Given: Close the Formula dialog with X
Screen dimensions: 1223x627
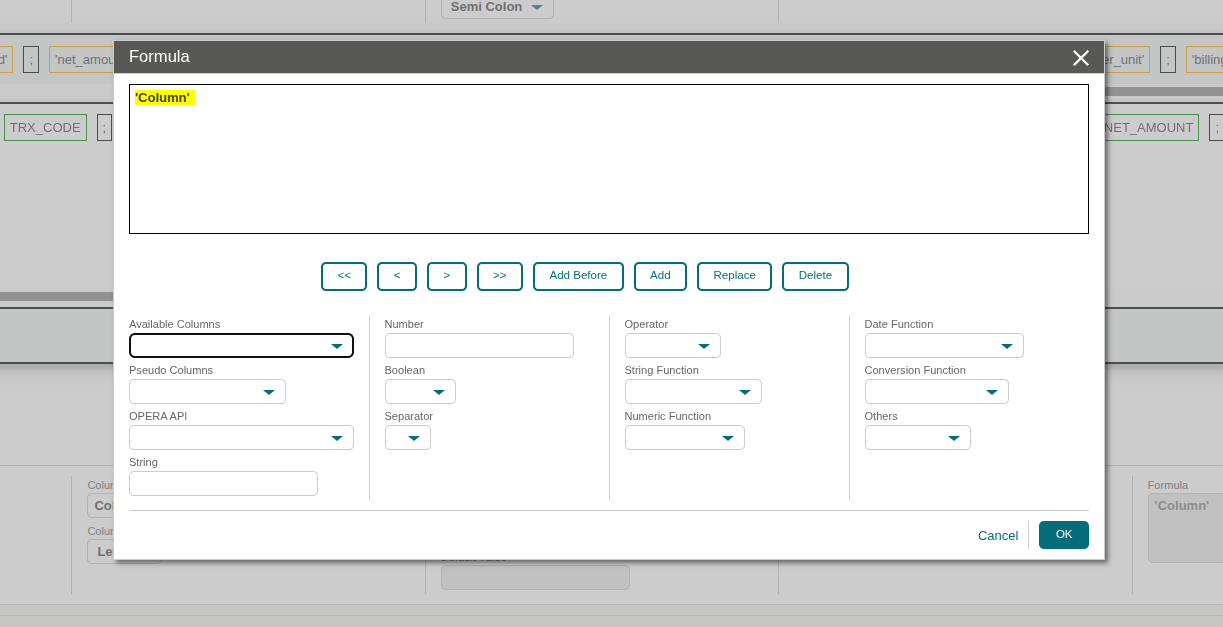Looking at the screenshot, I should (1080, 58).
